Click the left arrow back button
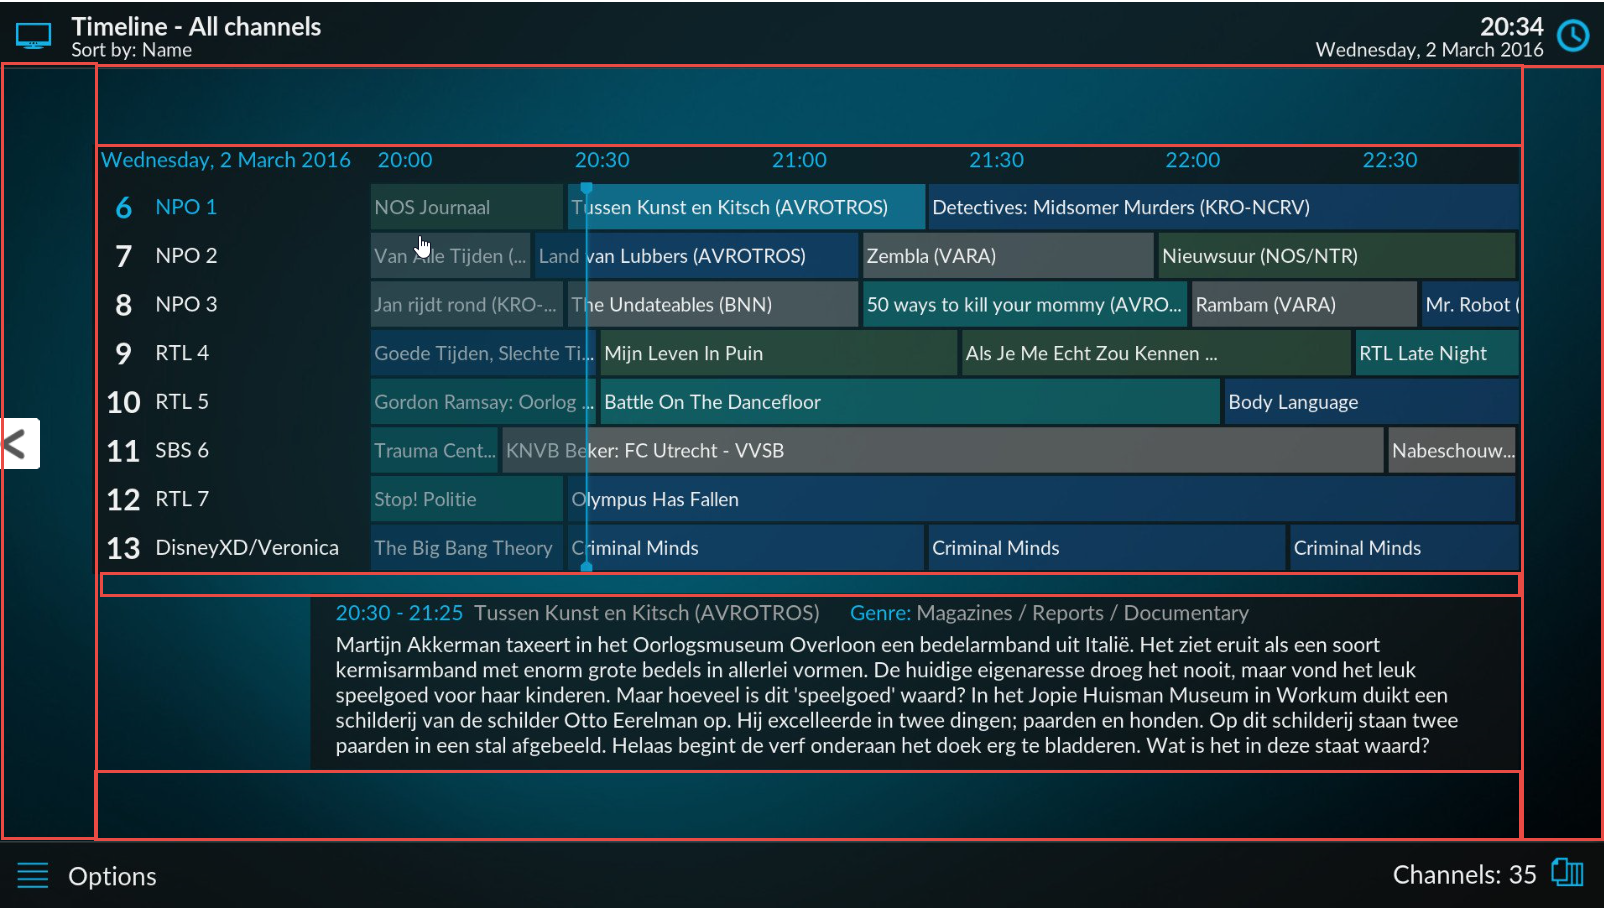1604x908 pixels. pos(19,443)
